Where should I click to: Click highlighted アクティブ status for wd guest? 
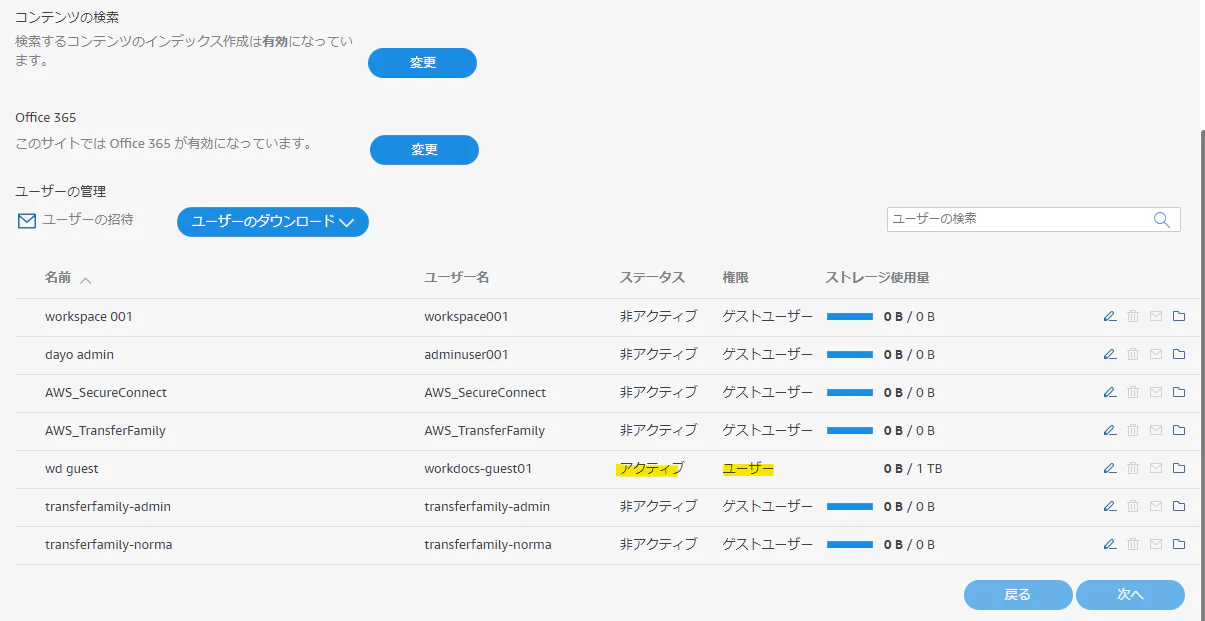point(651,468)
